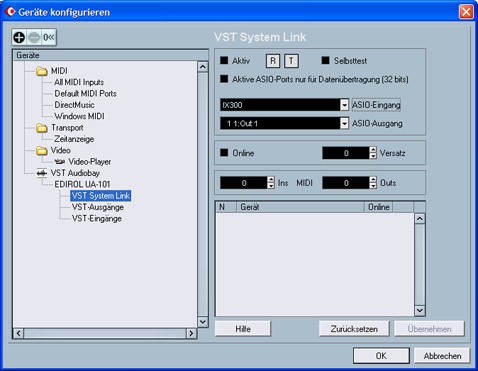Increase the Versatz value
The image size is (478, 371).
(x=373, y=150)
